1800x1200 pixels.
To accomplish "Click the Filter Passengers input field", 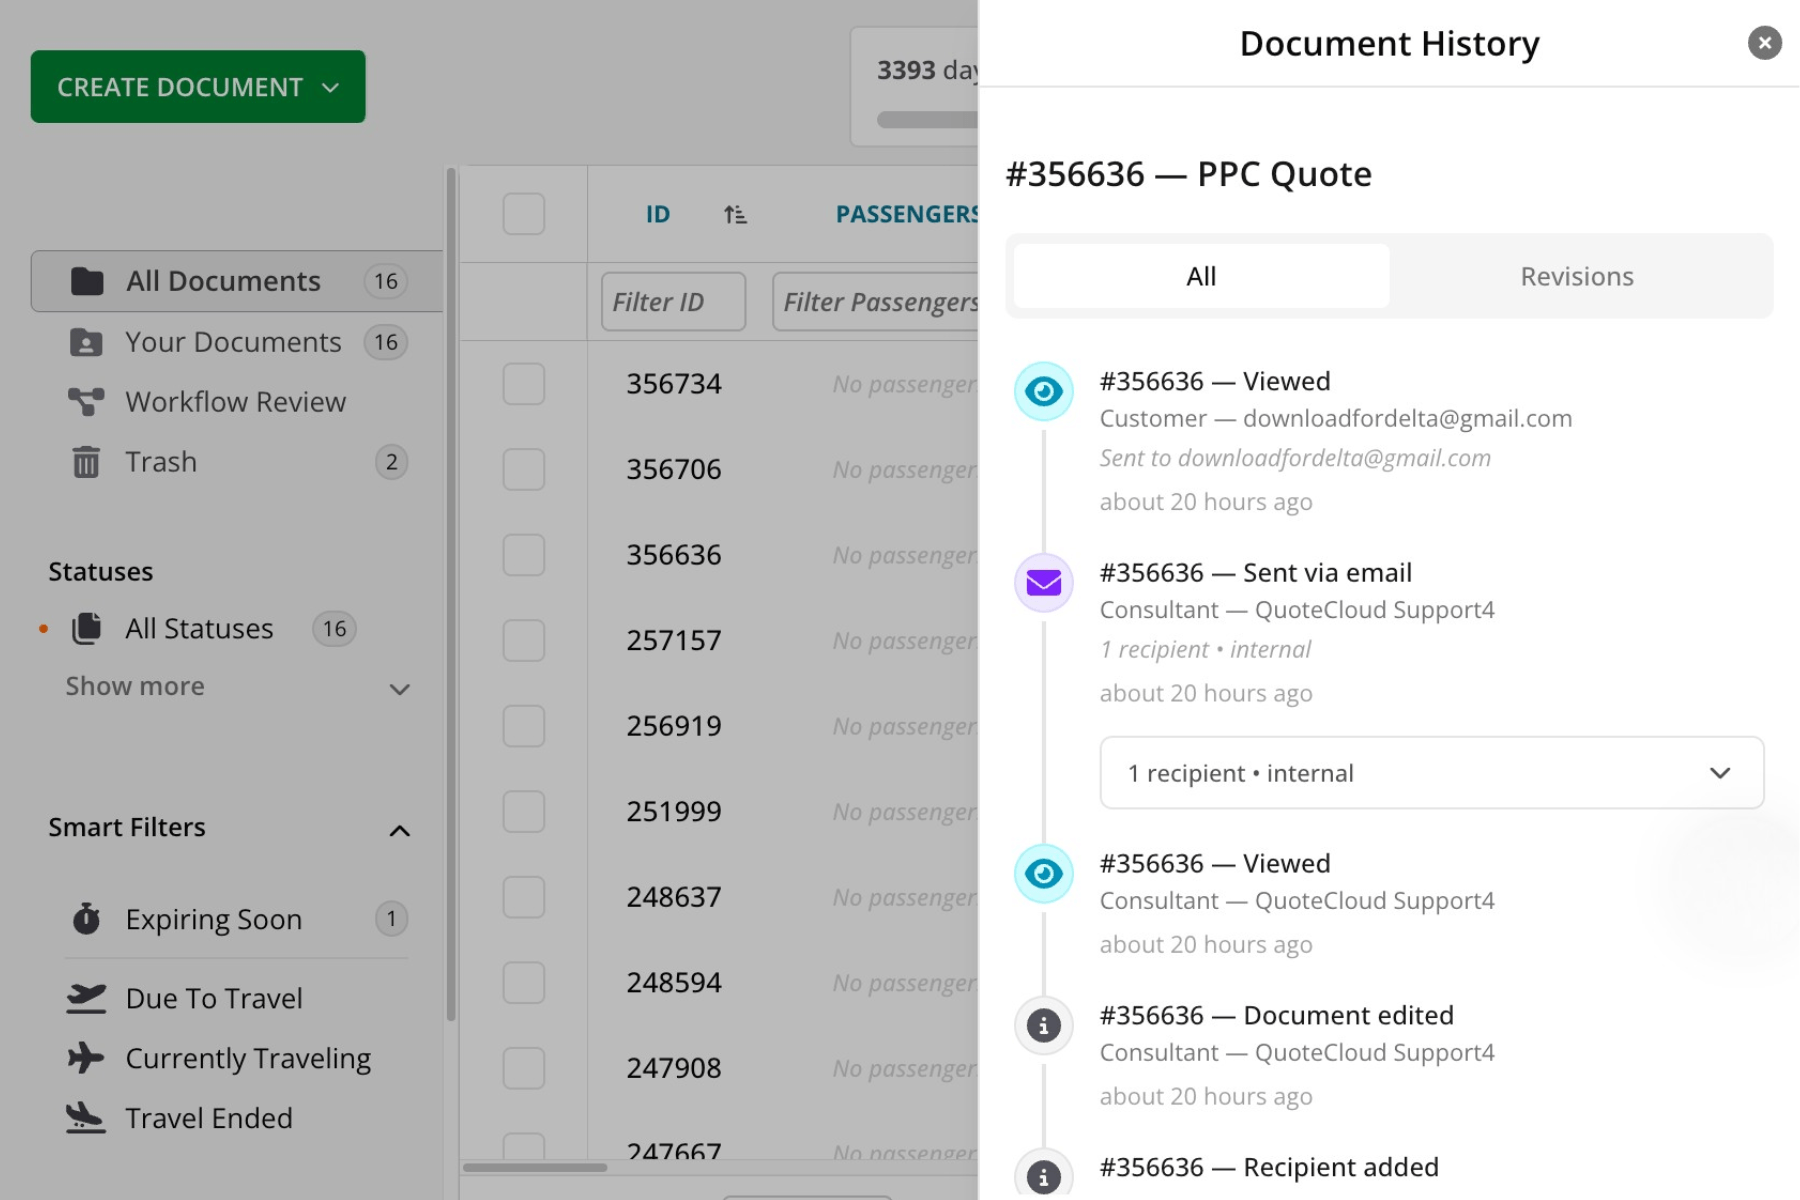I will tap(875, 302).
